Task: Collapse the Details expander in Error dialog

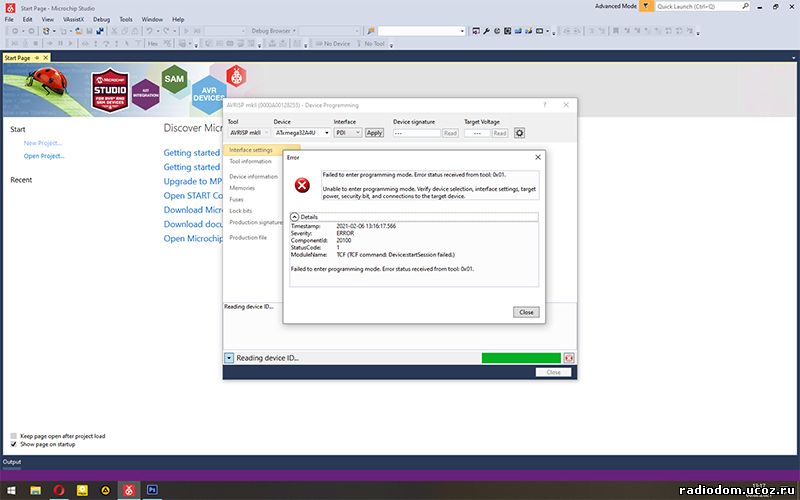Action: [294, 217]
